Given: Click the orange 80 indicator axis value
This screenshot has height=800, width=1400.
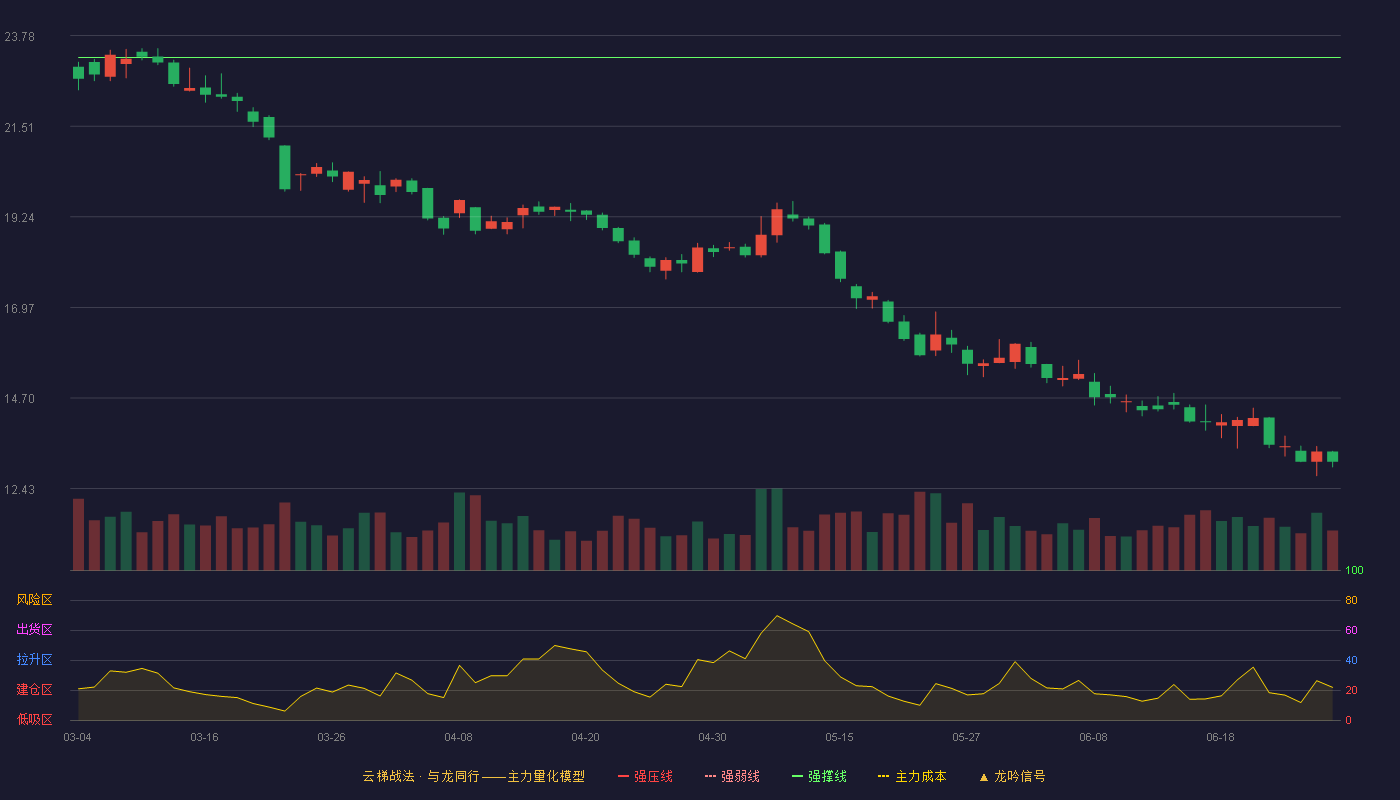Looking at the screenshot, I should [x=1351, y=601].
